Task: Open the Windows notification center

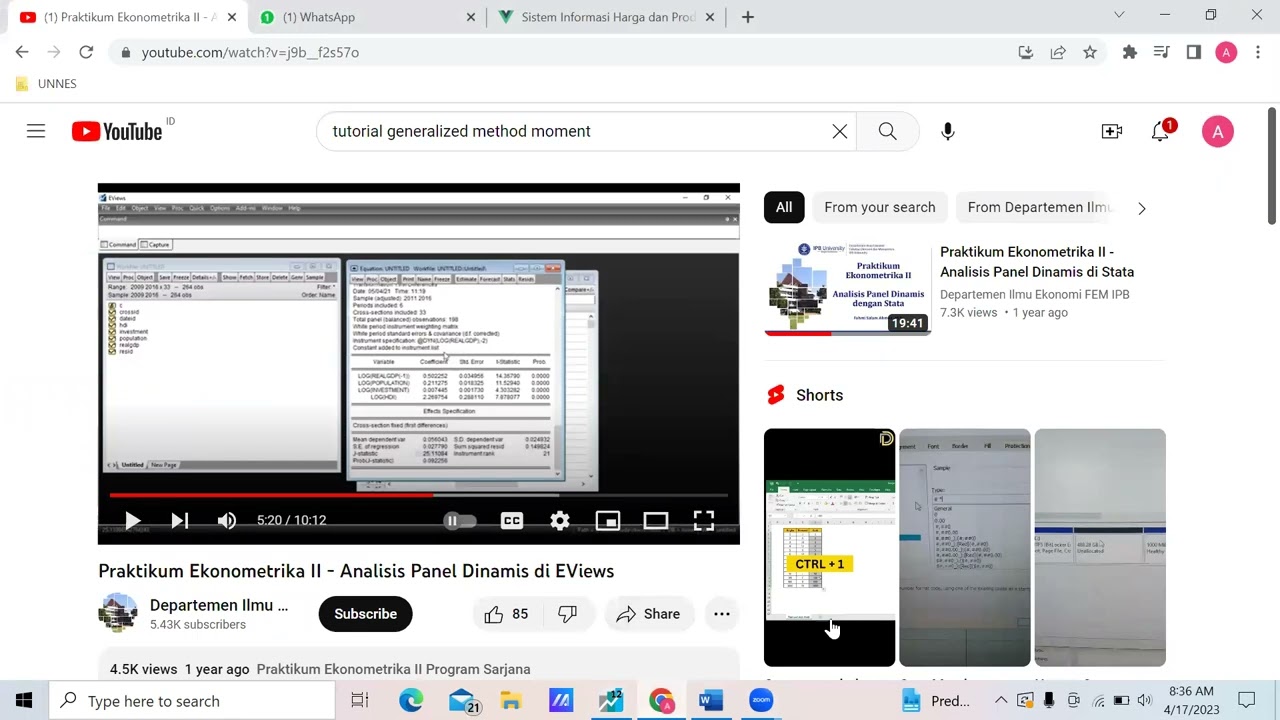Action: pos(1247,701)
